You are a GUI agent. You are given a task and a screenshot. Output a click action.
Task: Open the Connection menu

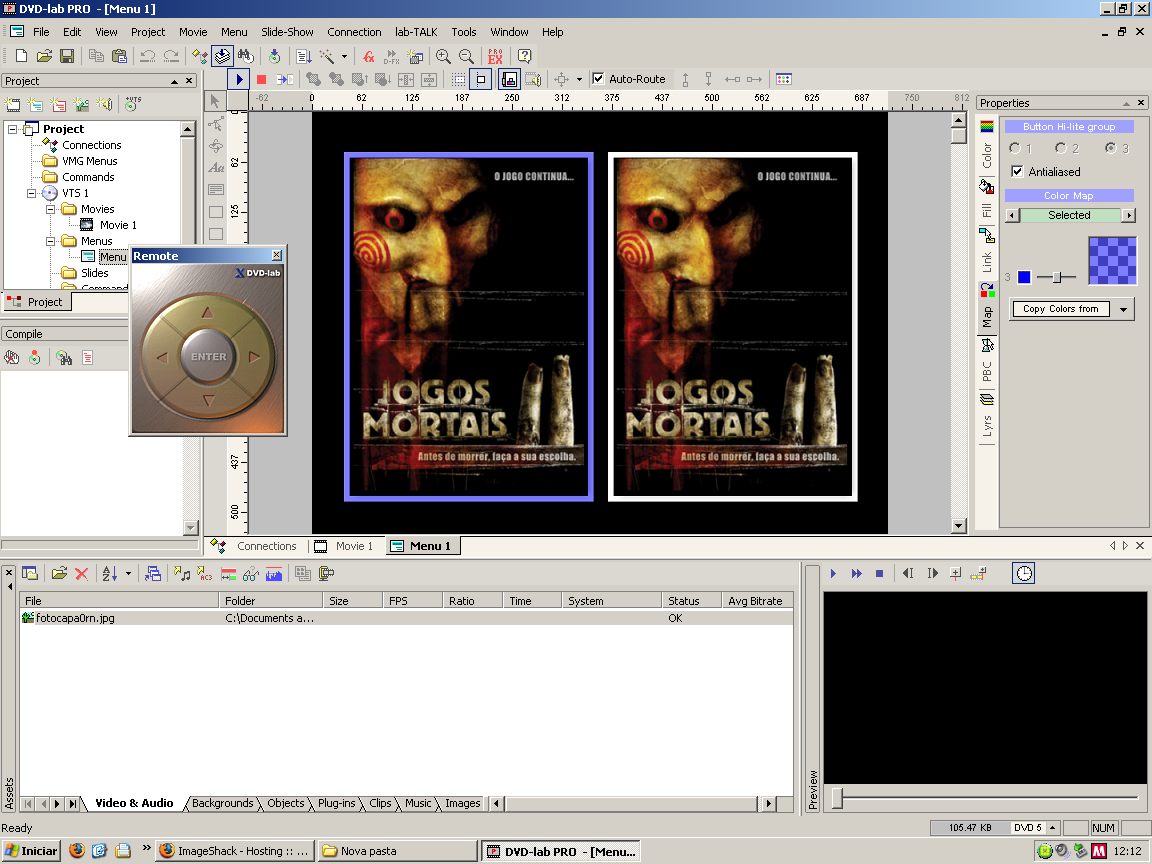tap(354, 32)
